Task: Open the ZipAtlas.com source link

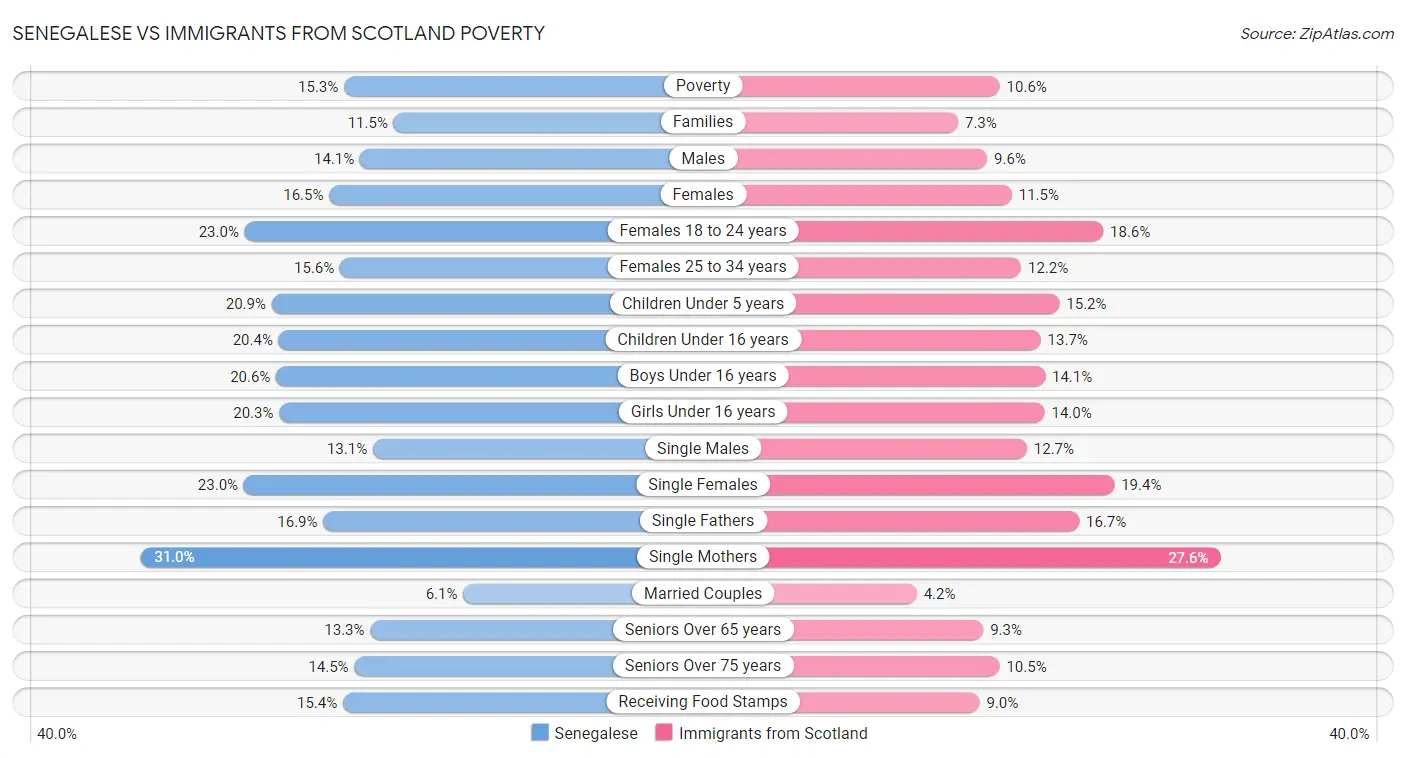Action: [1316, 33]
